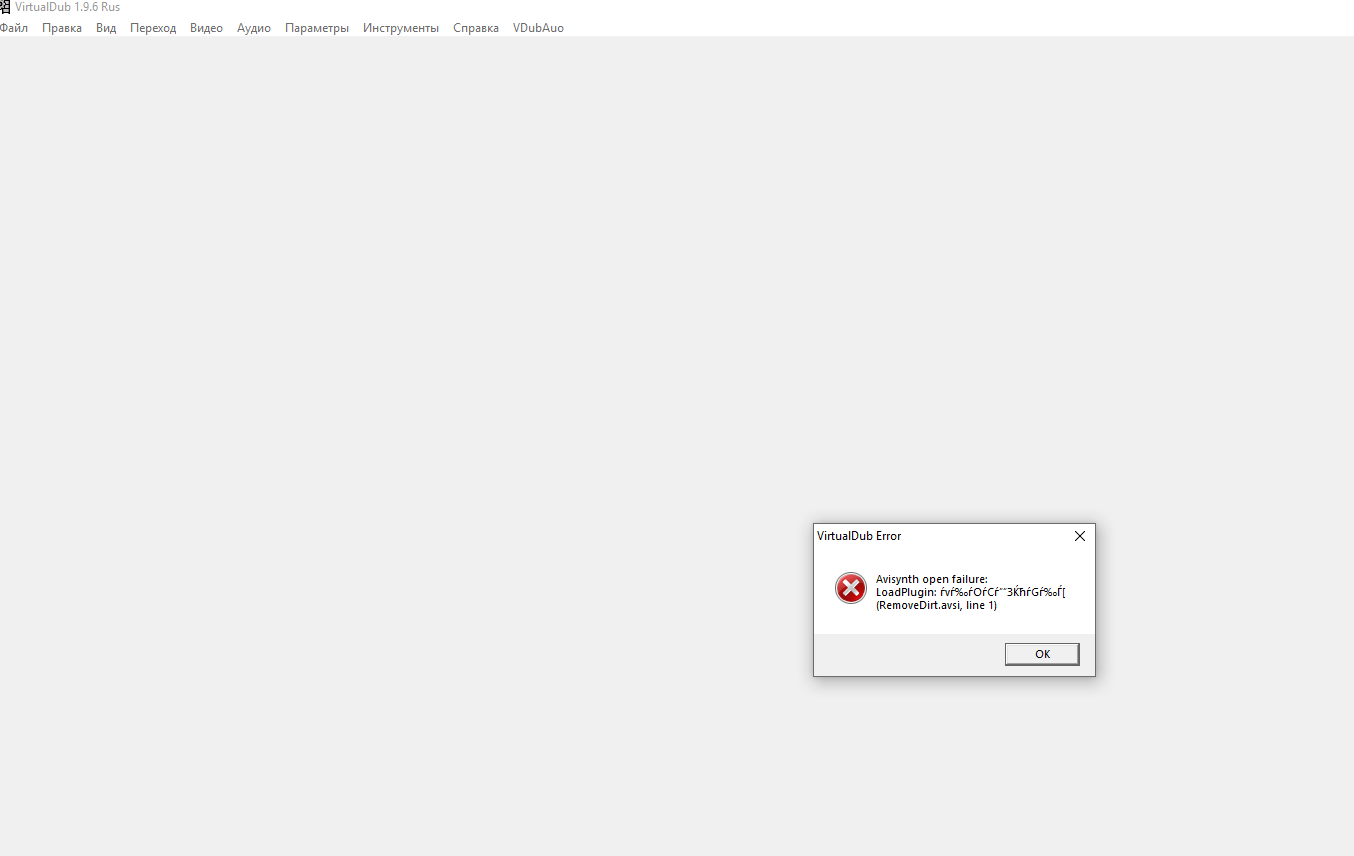Click the '(RemoveDirt.avsi, line 1)' text
Screen dimensions: 1354x856
(936, 605)
